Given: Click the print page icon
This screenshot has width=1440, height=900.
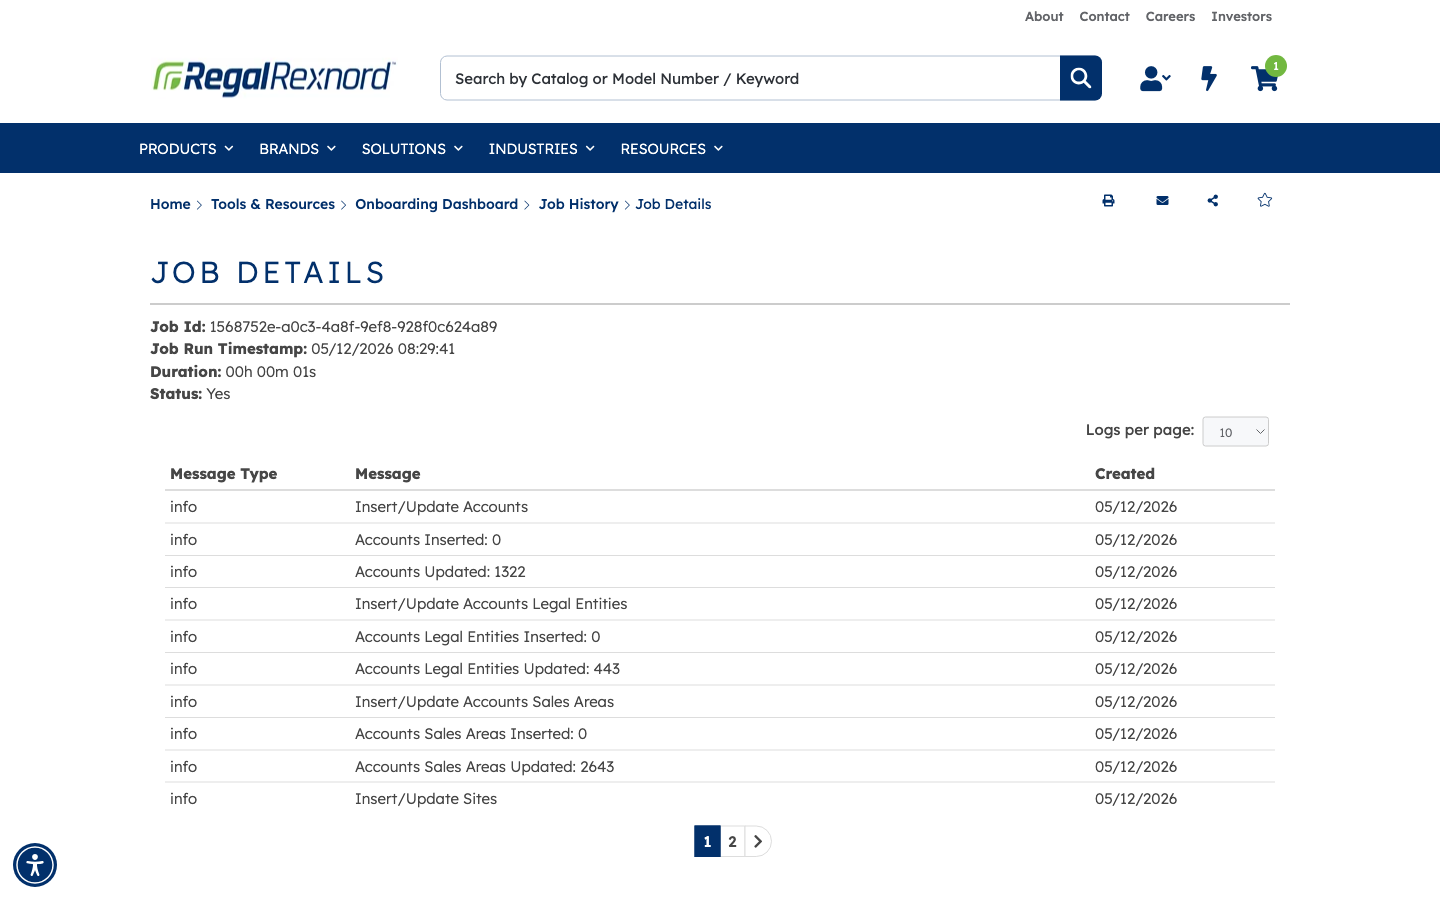Looking at the screenshot, I should pyautogui.click(x=1108, y=201).
